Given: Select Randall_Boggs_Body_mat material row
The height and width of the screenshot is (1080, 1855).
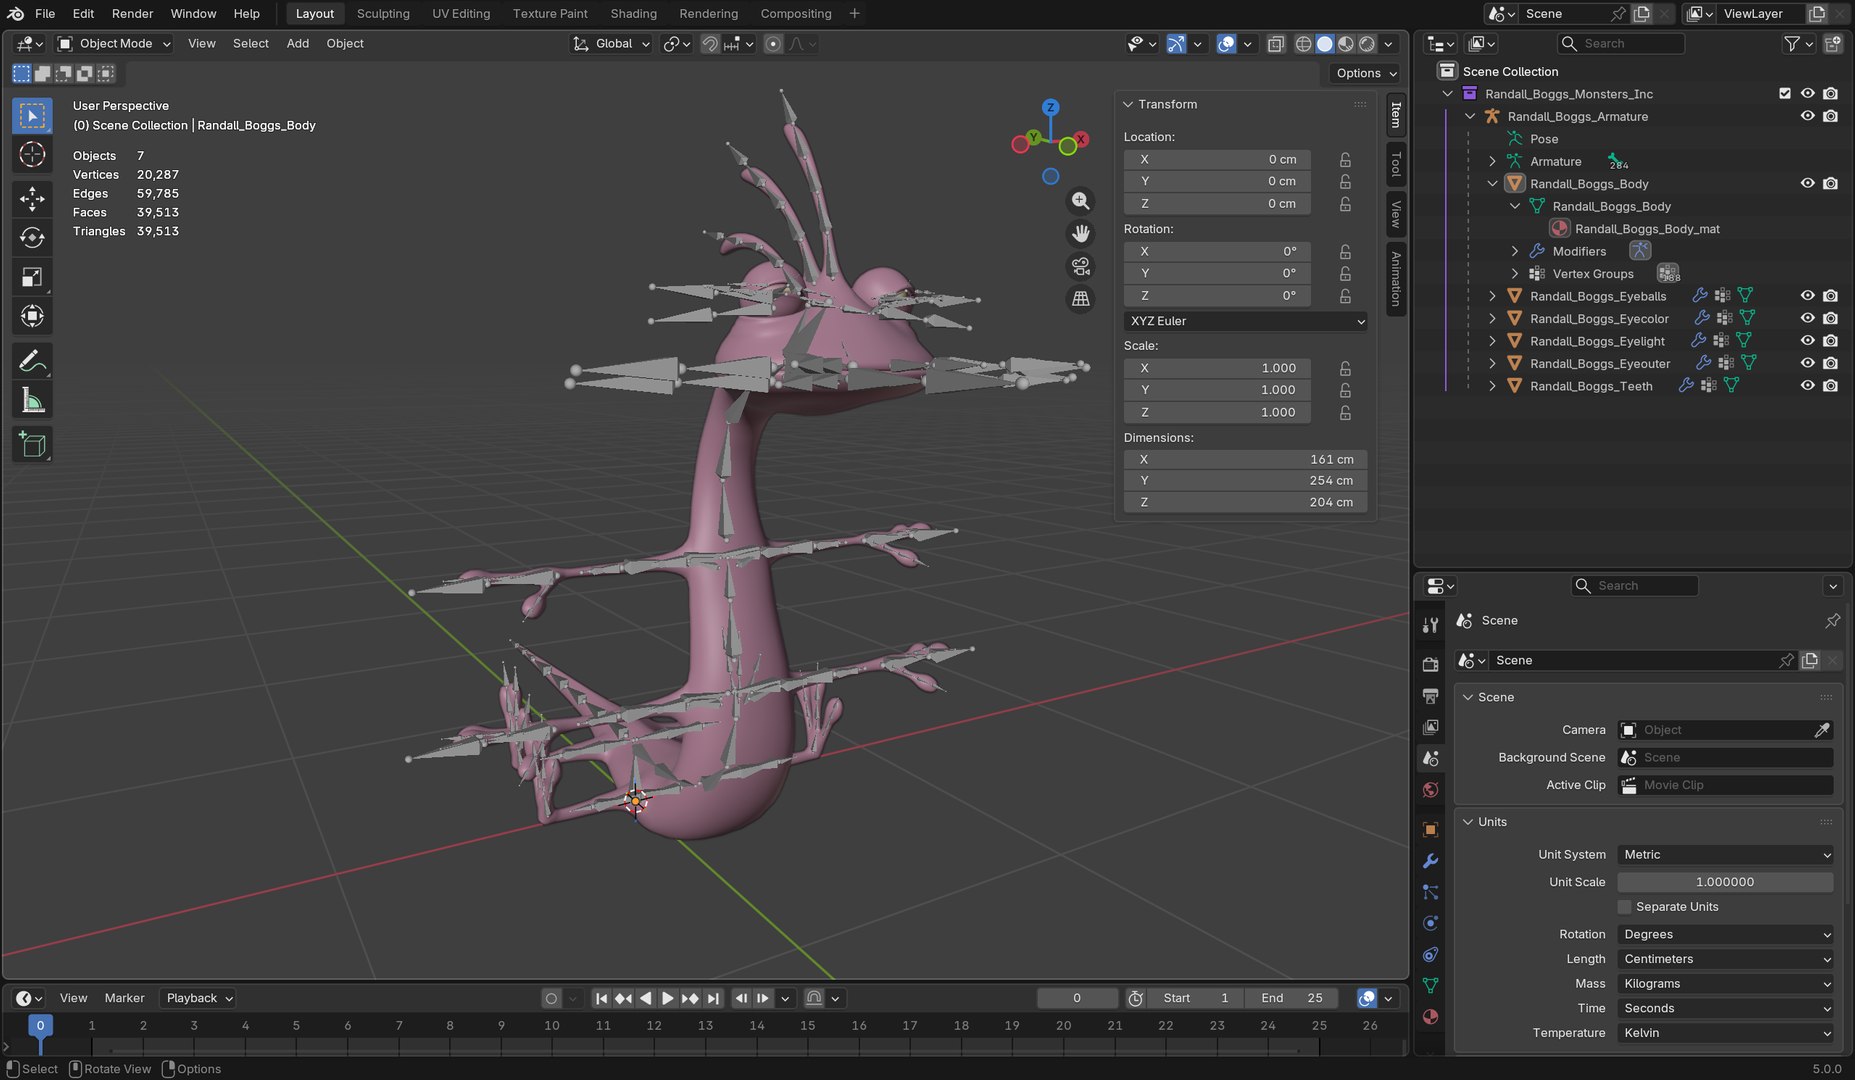Looking at the screenshot, I should [x=1647, y=229].
